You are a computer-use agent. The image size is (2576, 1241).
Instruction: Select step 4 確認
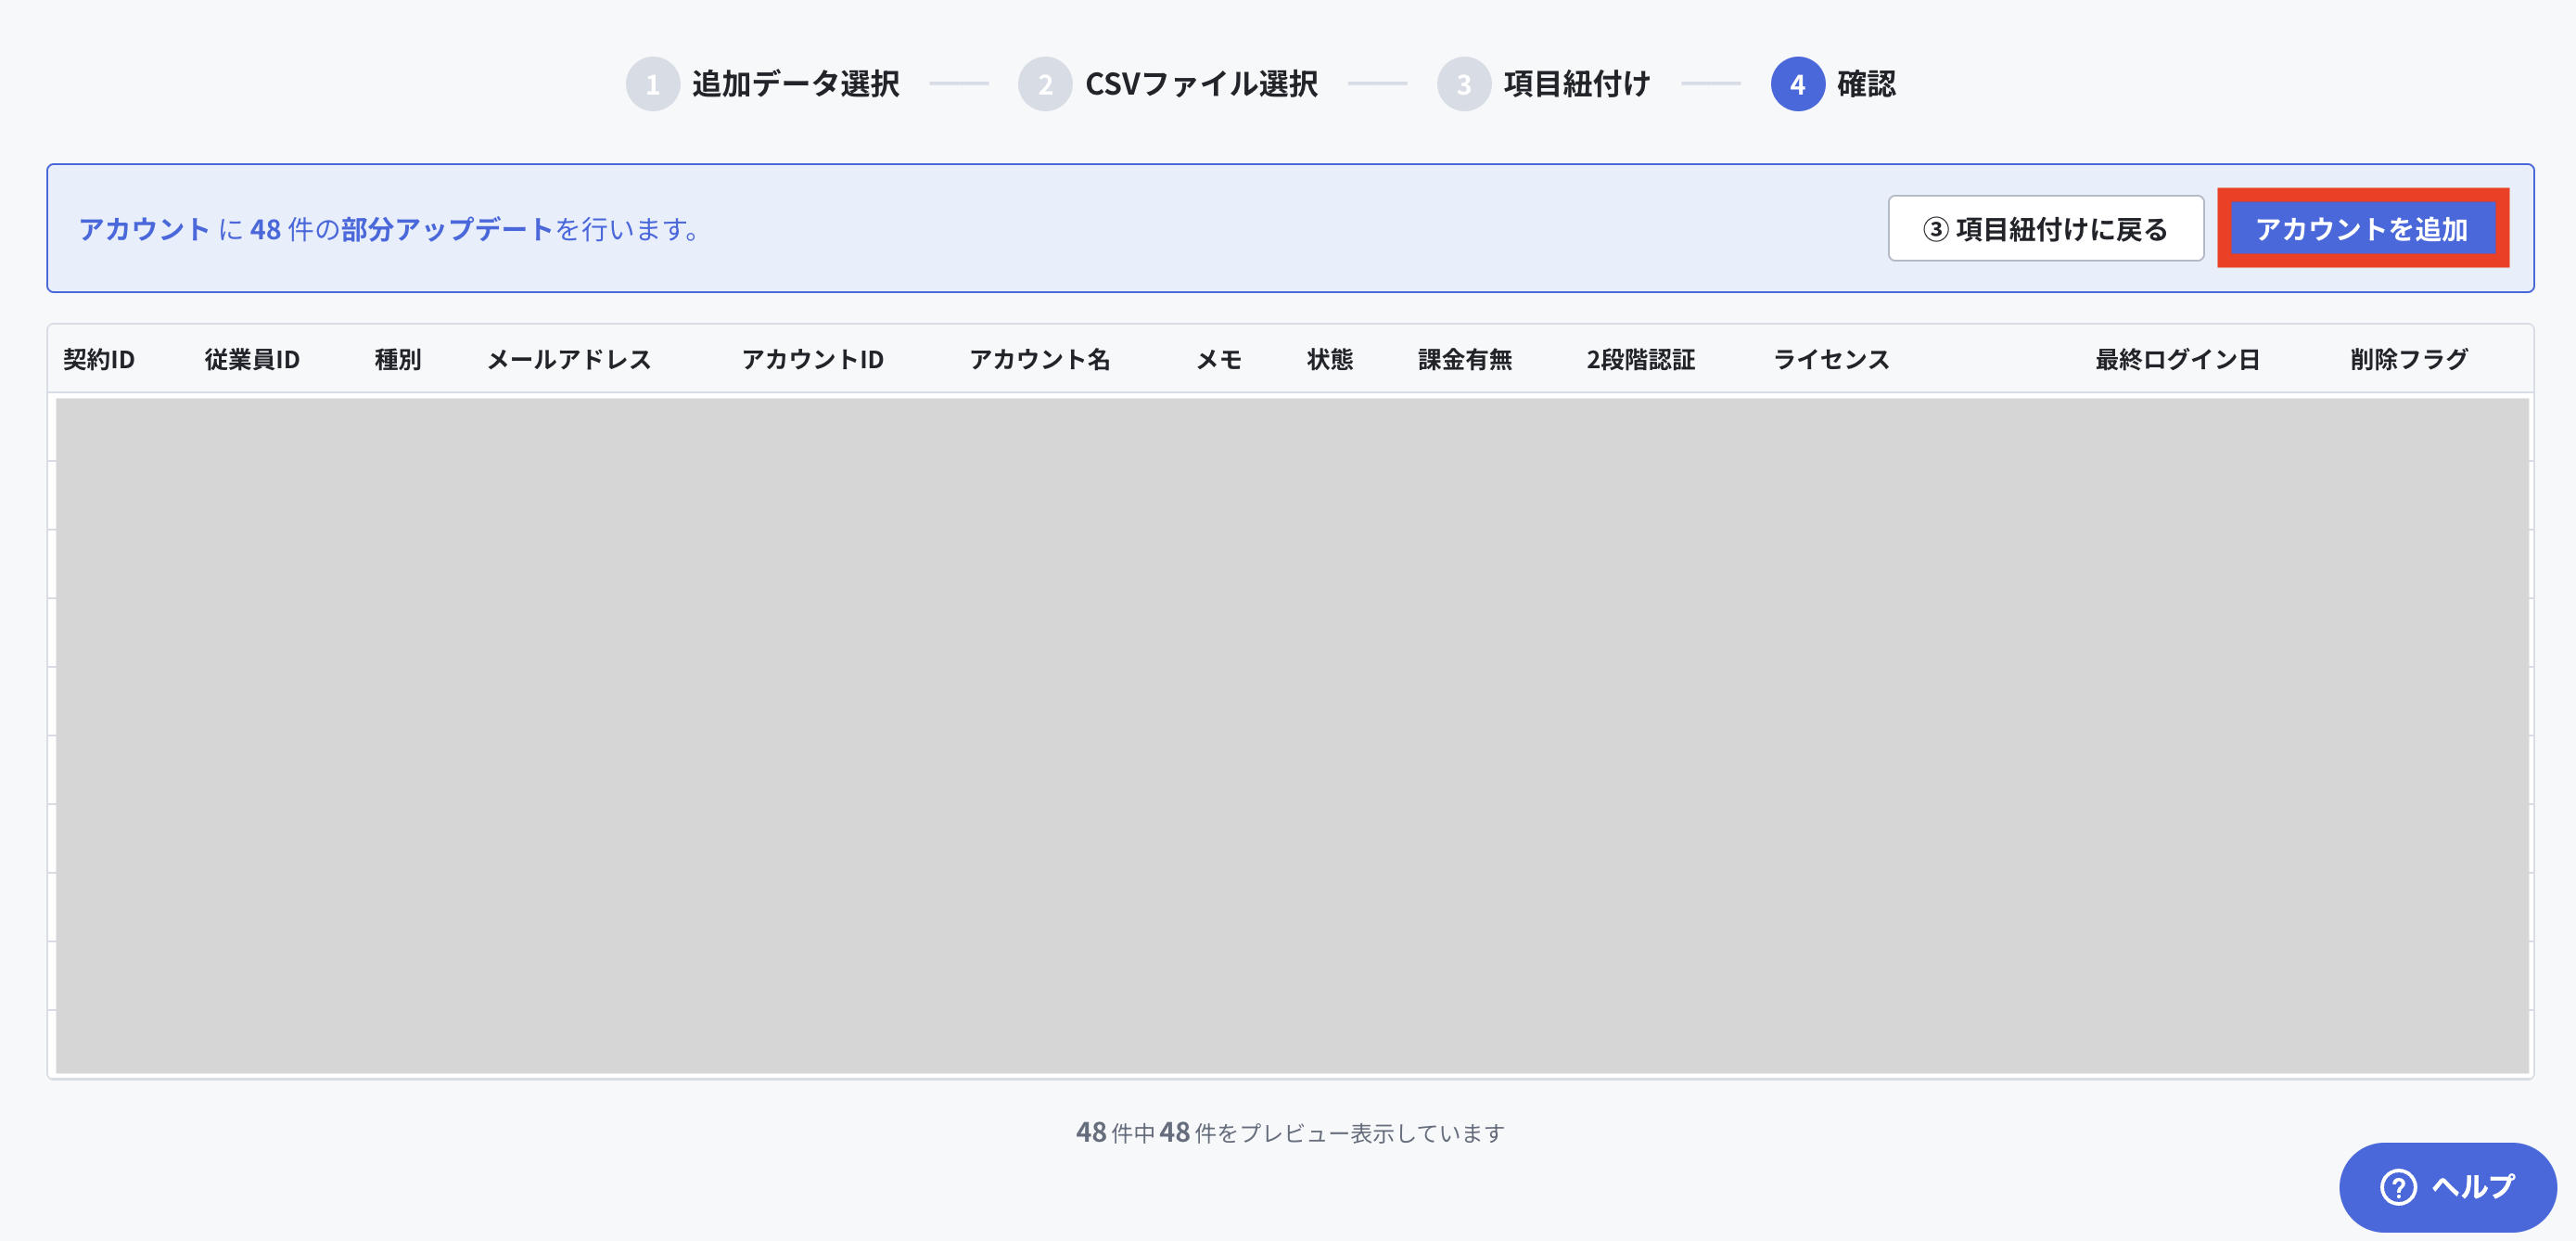tap(1833, 84)
